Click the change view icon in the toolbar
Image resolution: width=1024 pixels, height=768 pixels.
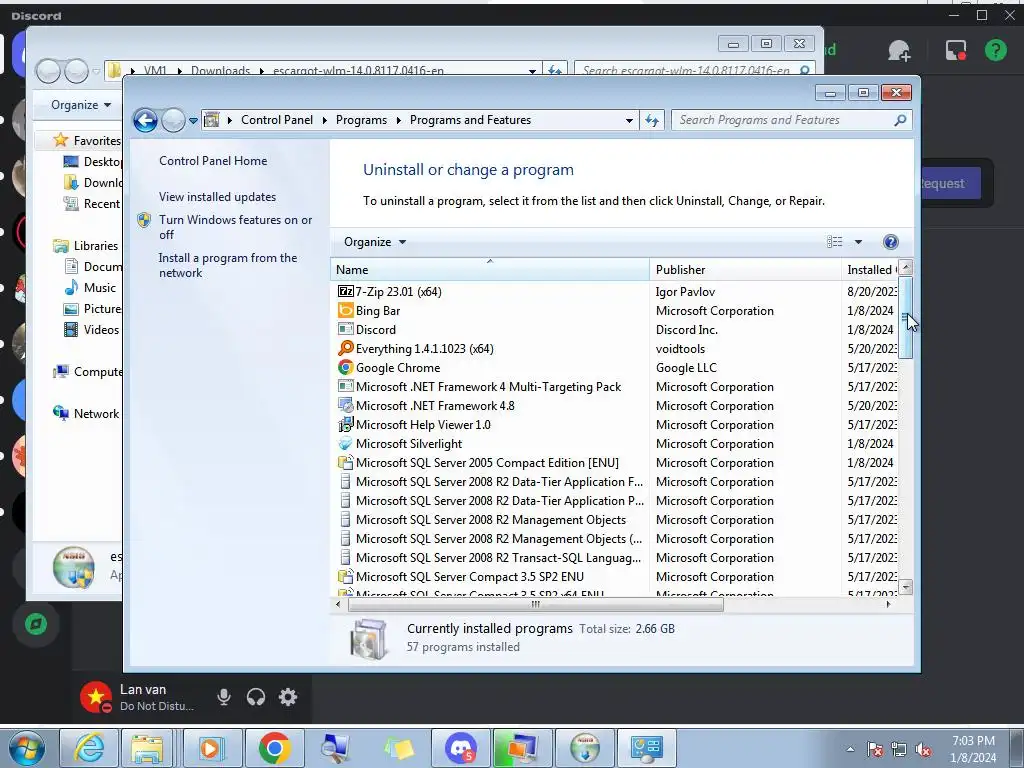835,242
